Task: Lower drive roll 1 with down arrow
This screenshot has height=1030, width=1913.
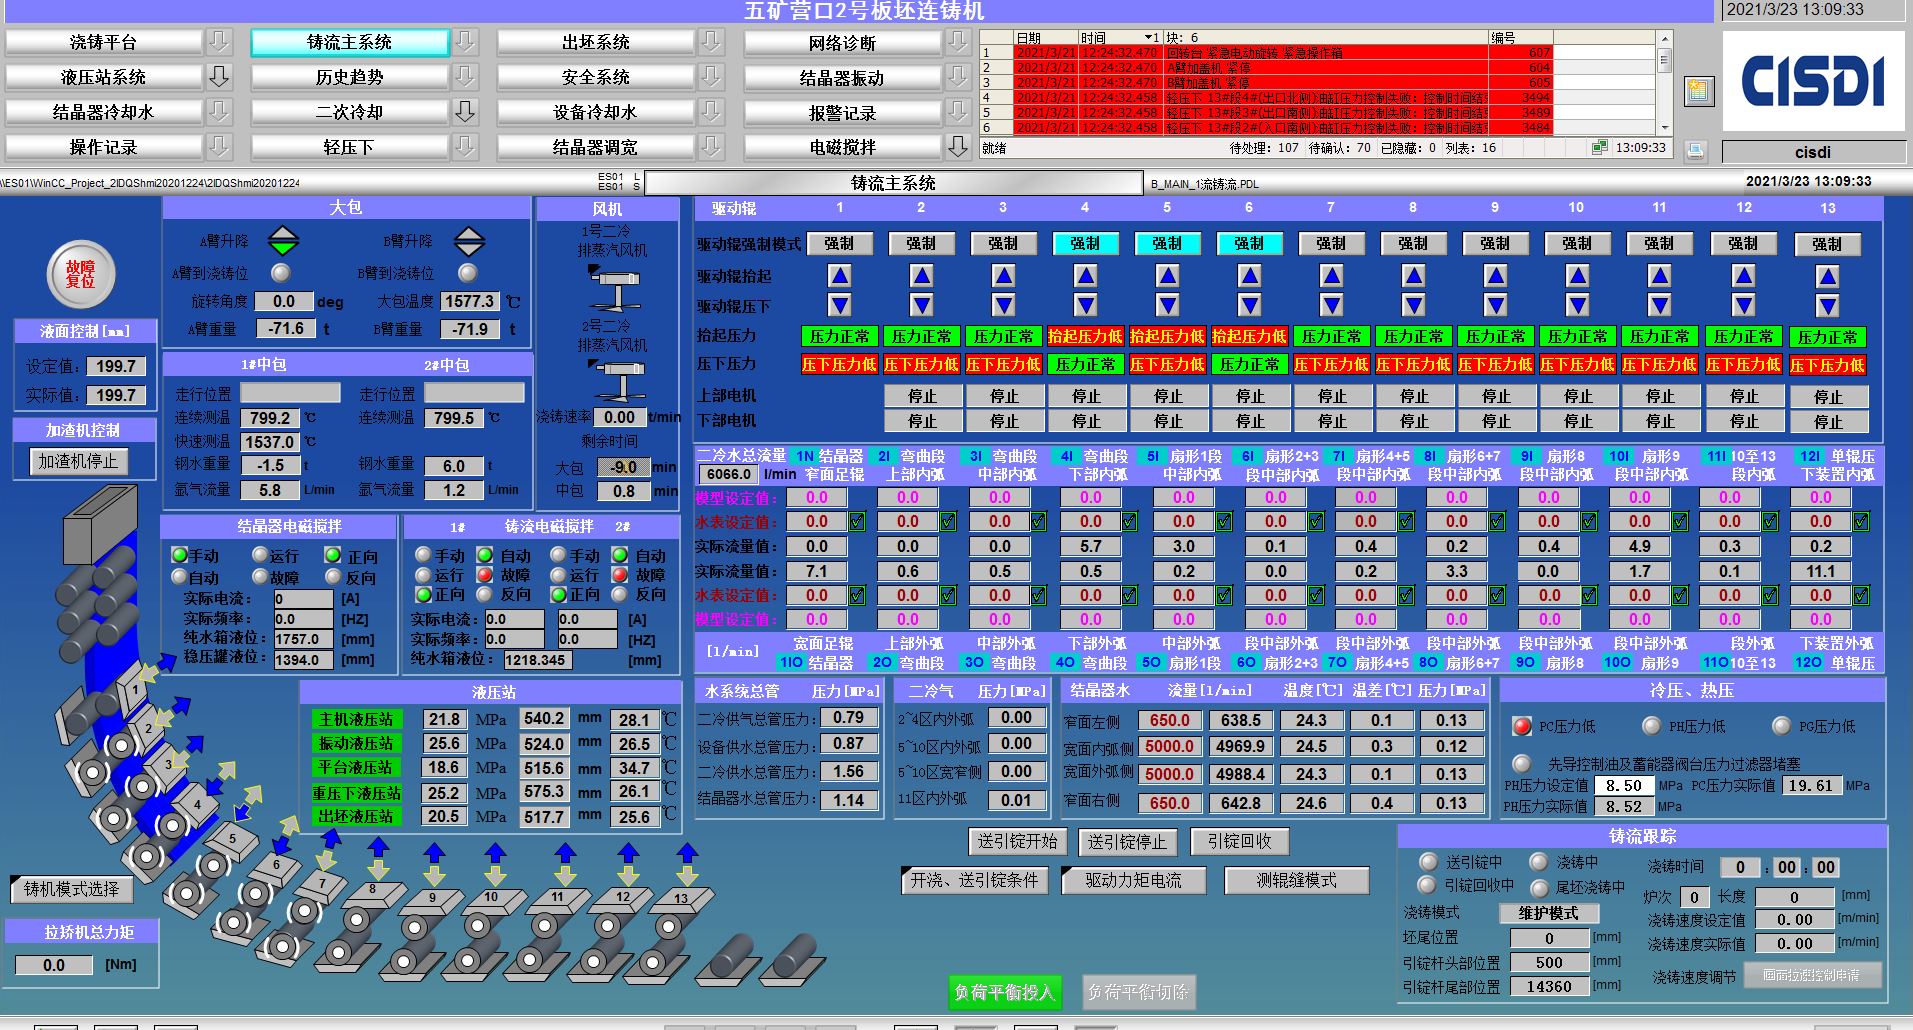Action: (x=840, y=305)
